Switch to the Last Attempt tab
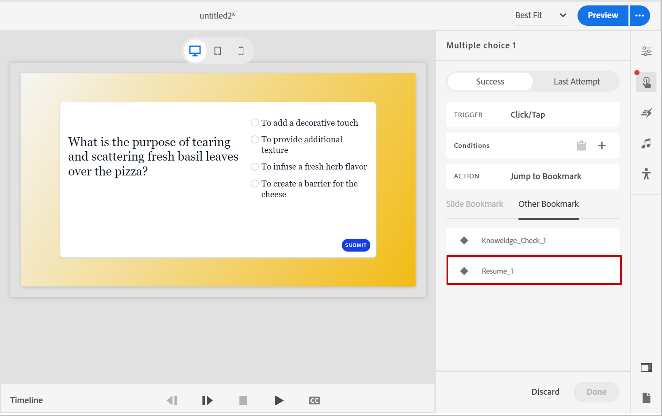The height and width of the screenshot is (416, 662). pyautogui.click(x=576, y=82)
